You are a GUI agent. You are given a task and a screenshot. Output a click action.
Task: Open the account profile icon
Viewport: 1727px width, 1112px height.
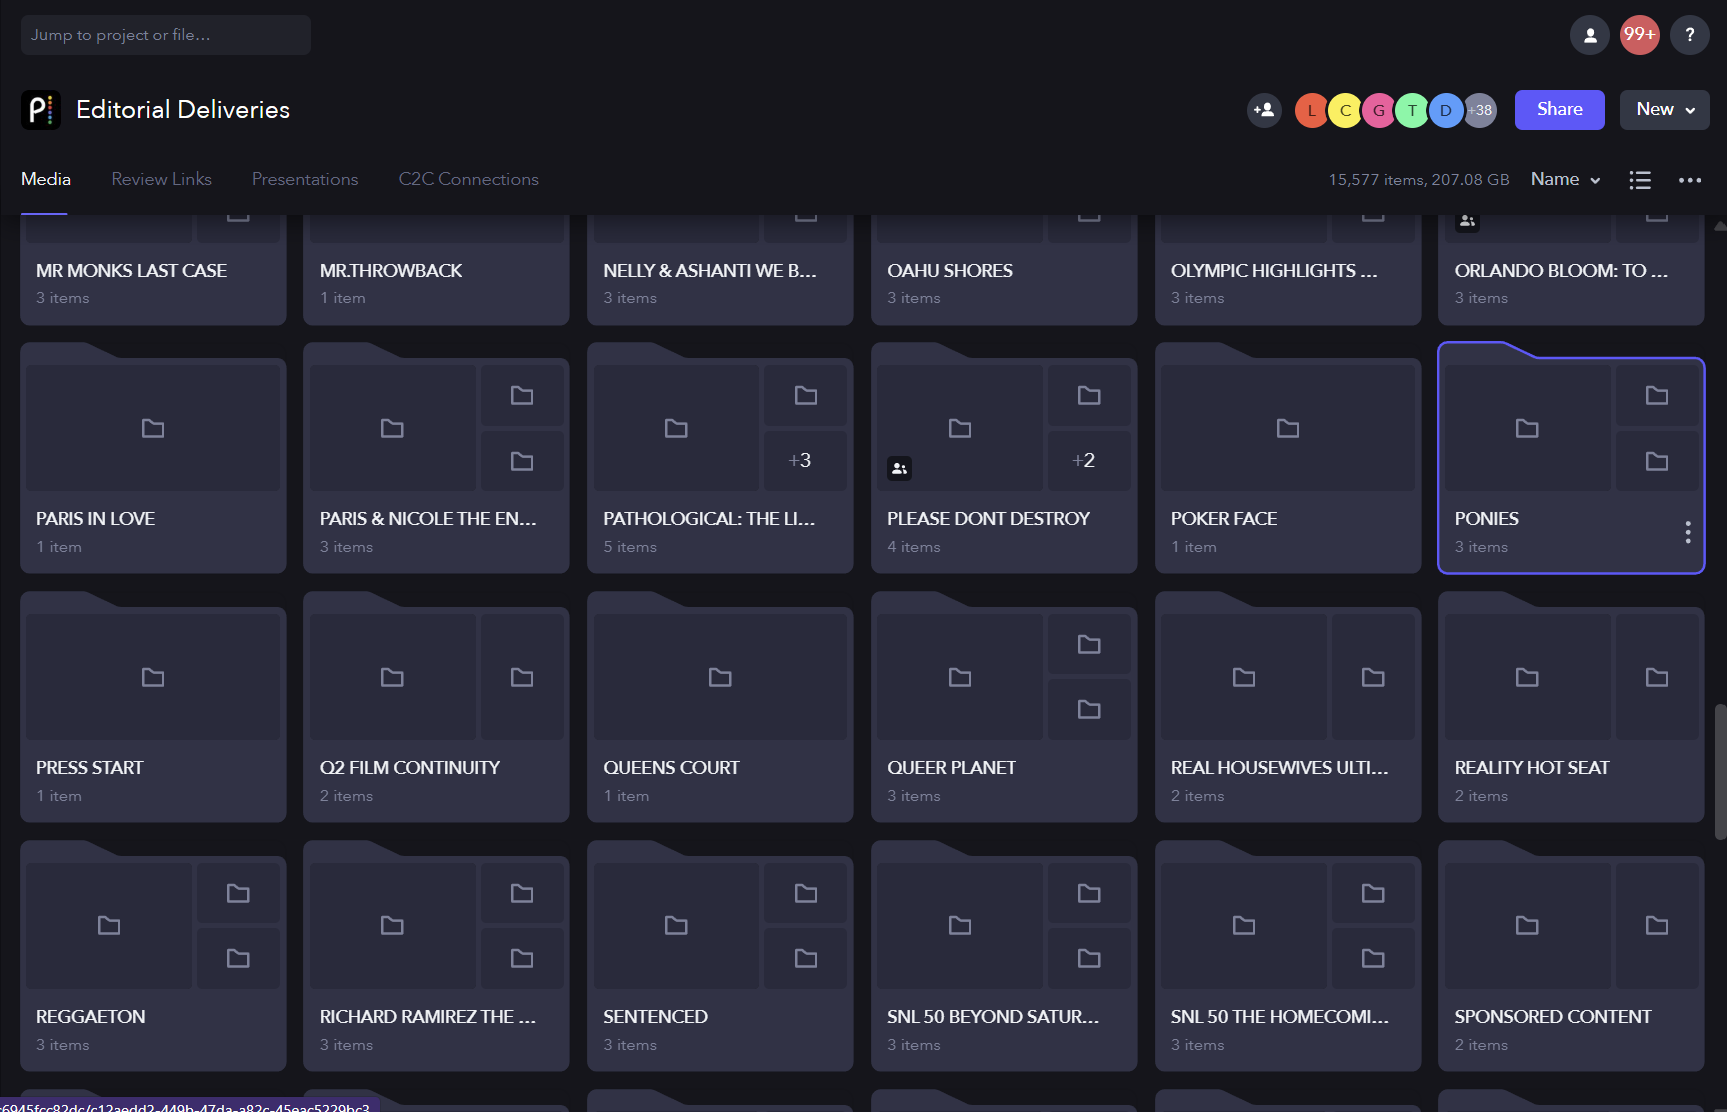tap(1589, 35)
